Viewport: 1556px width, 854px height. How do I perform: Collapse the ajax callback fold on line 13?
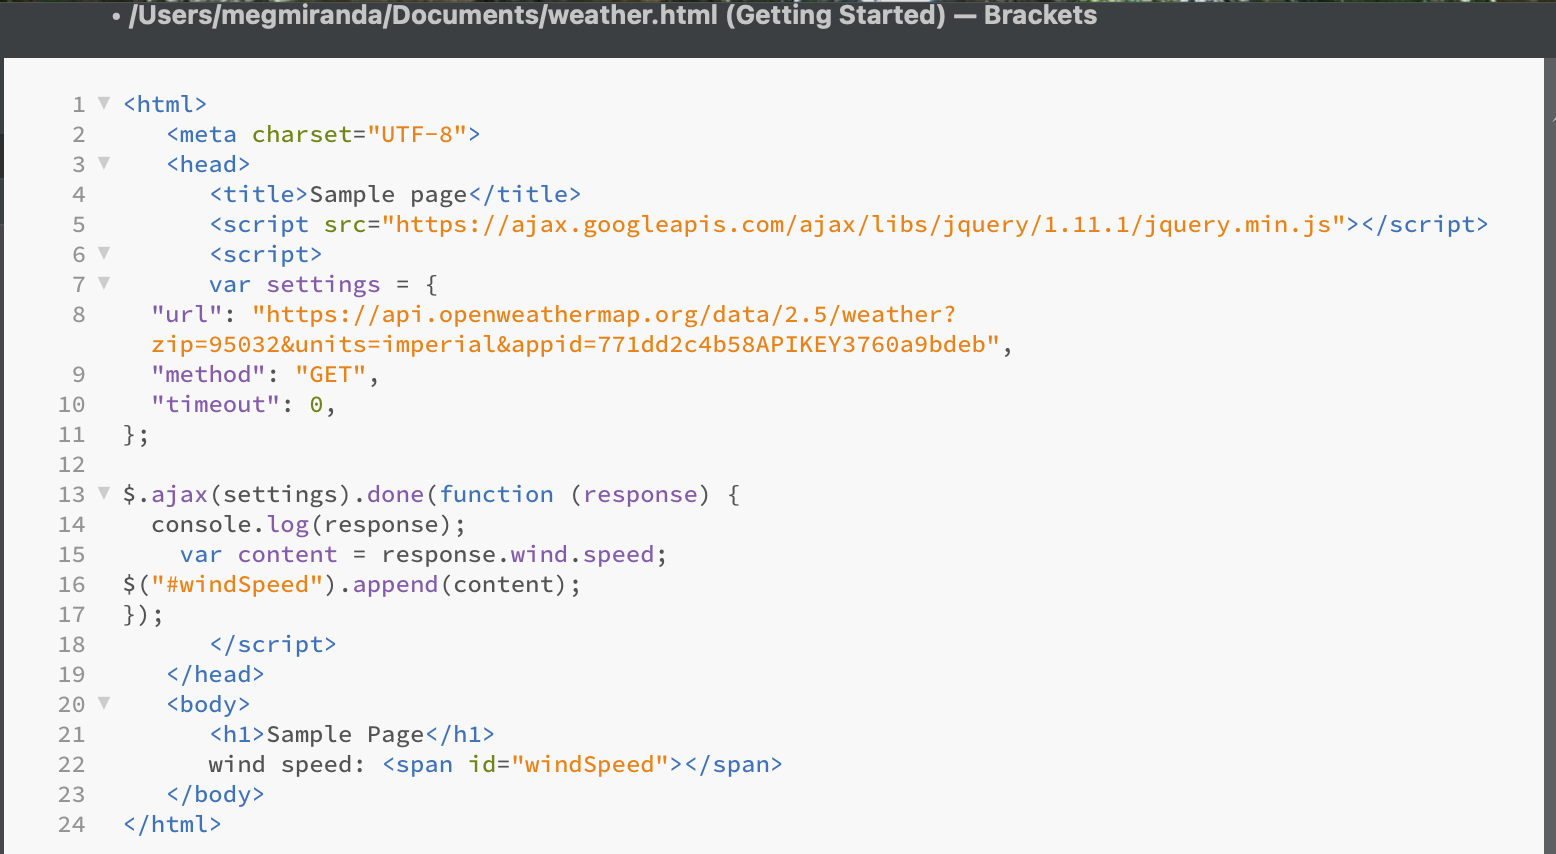[x=104, y=493]
